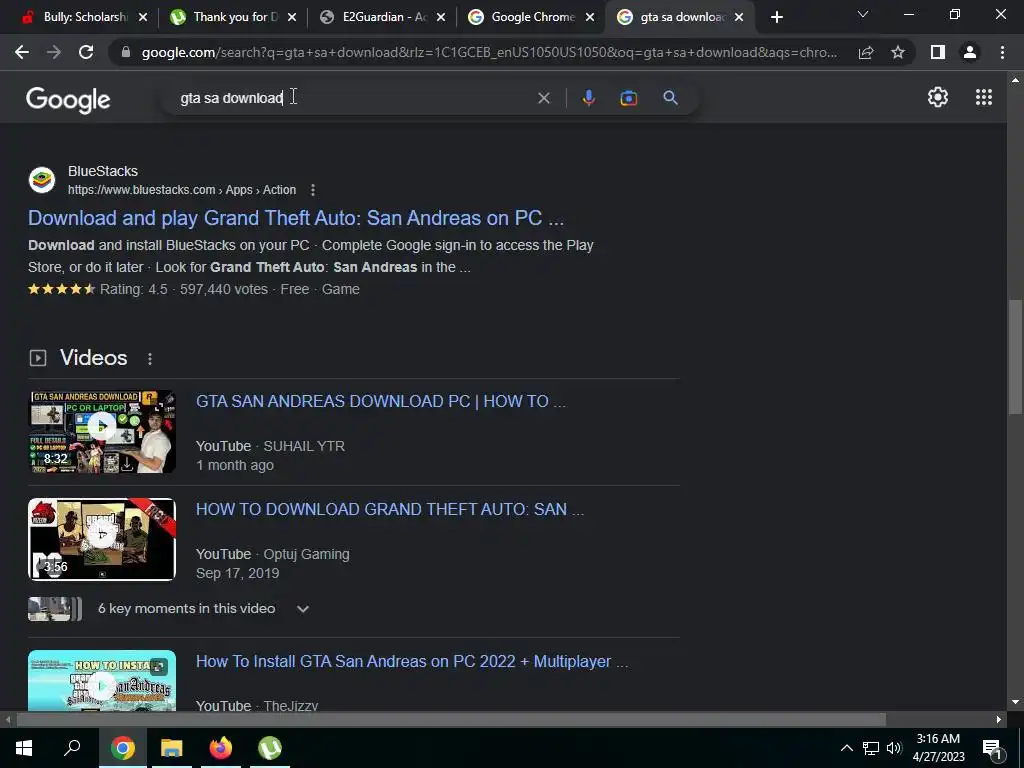Open Chrome three-dot menu

click(1002, 52)
